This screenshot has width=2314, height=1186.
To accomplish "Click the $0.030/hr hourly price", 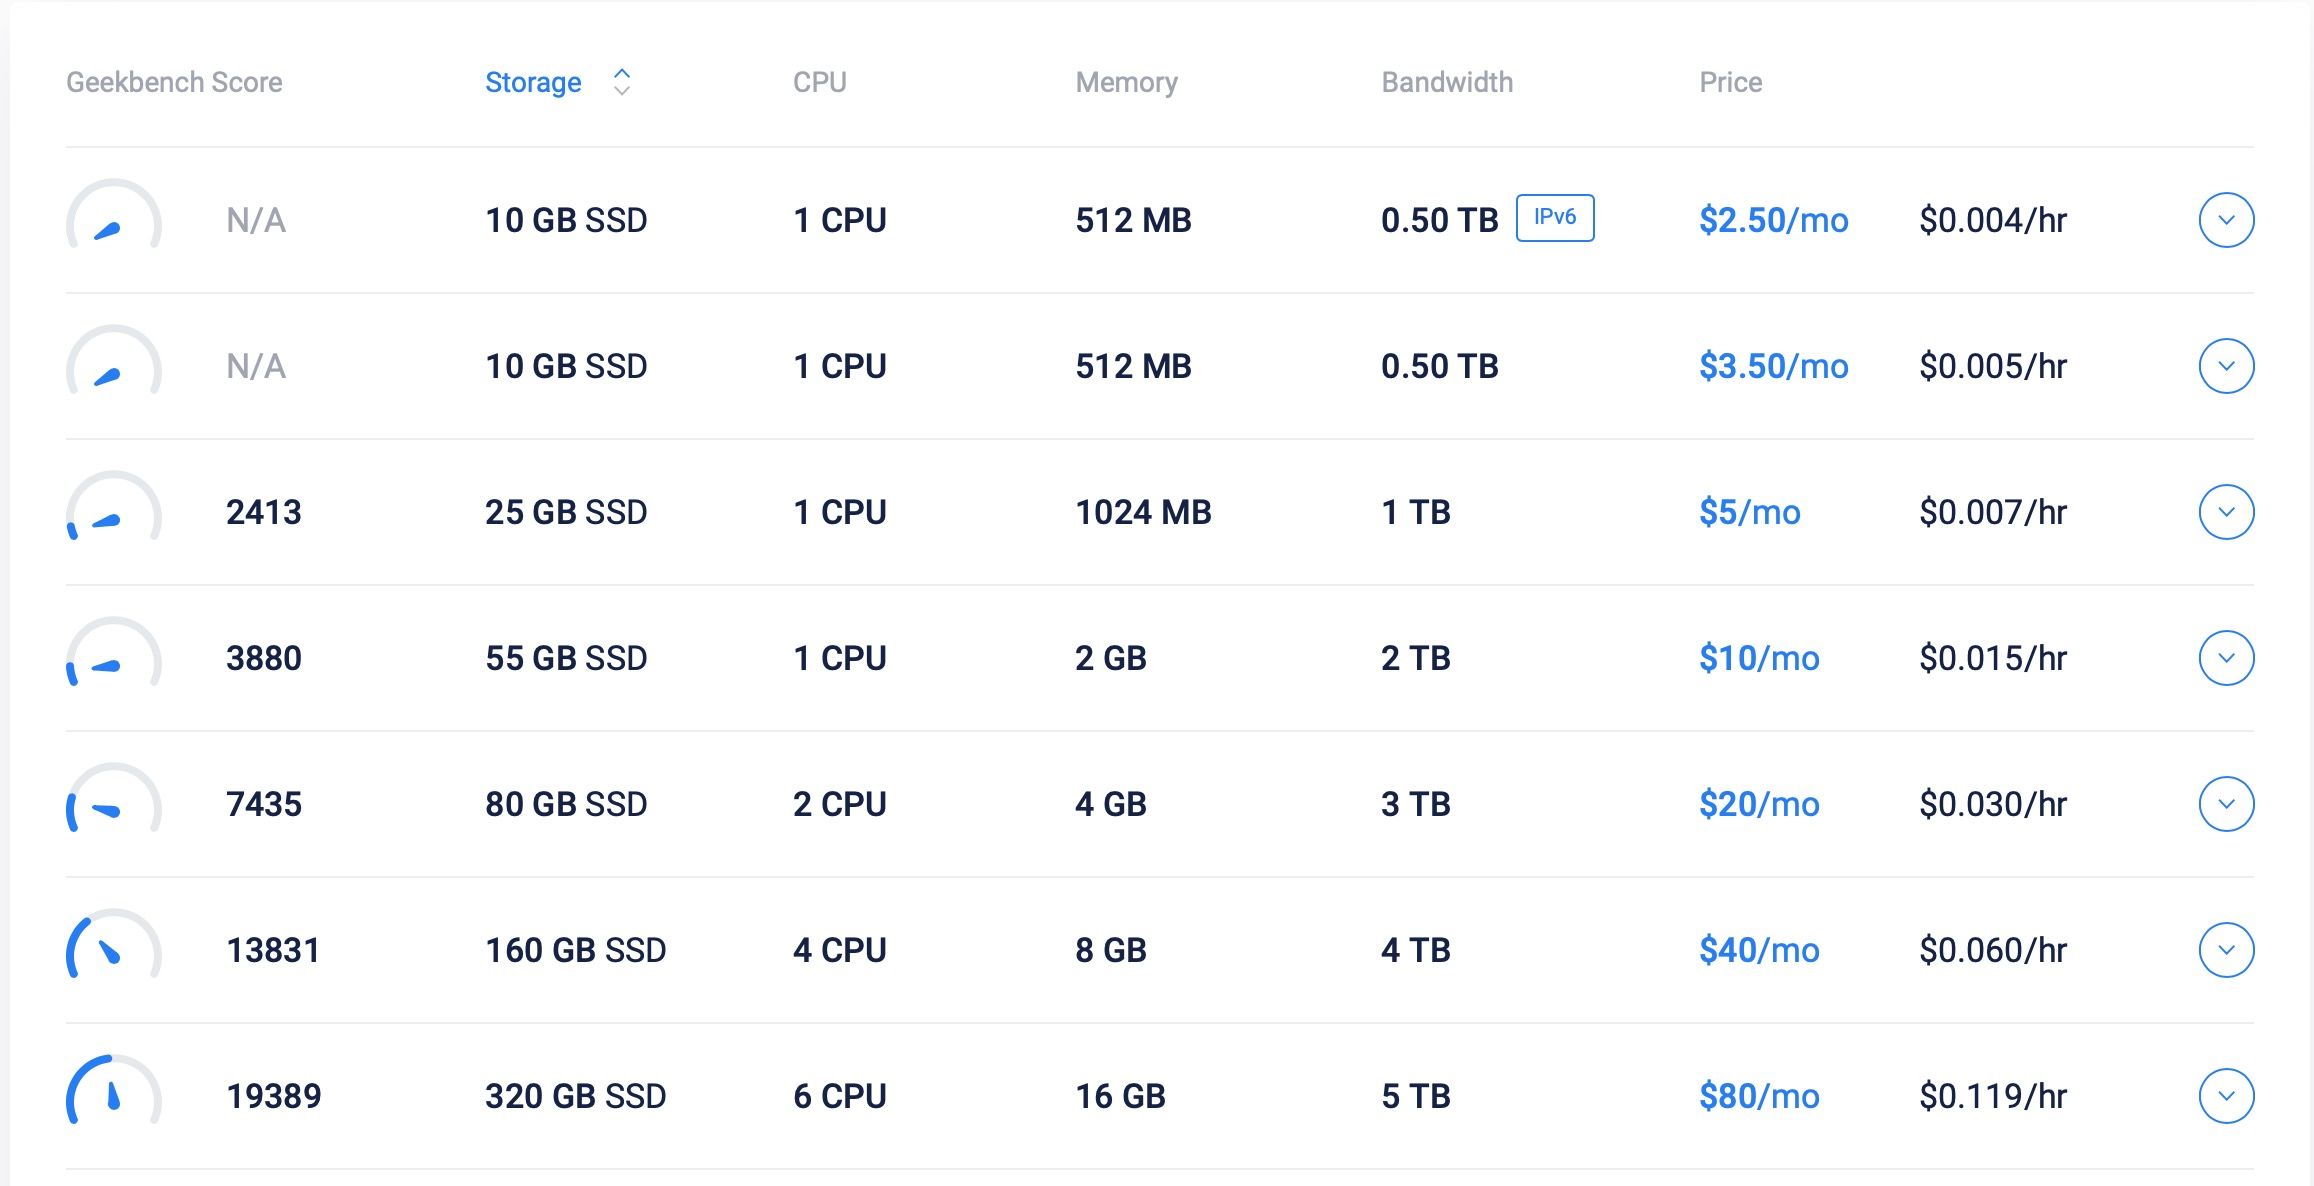I will pyautogui.click(x=1993, y=804).
